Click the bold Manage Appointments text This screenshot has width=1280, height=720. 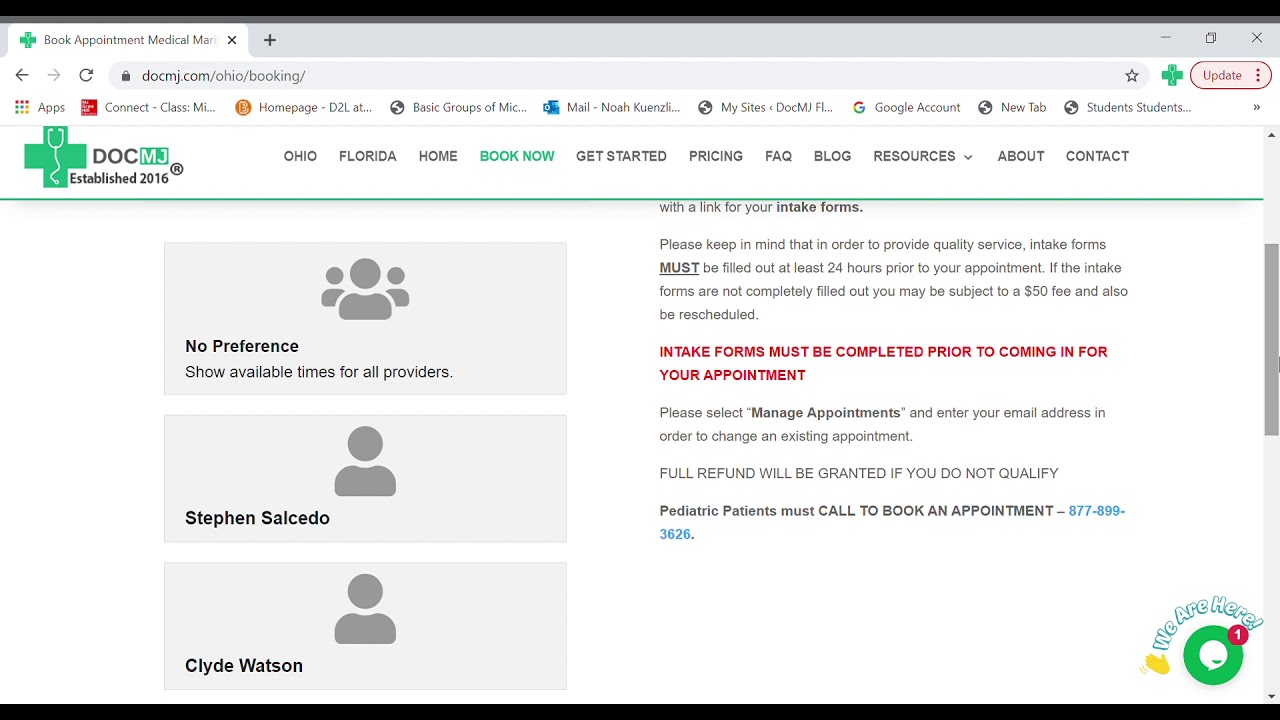coord(826,412)
